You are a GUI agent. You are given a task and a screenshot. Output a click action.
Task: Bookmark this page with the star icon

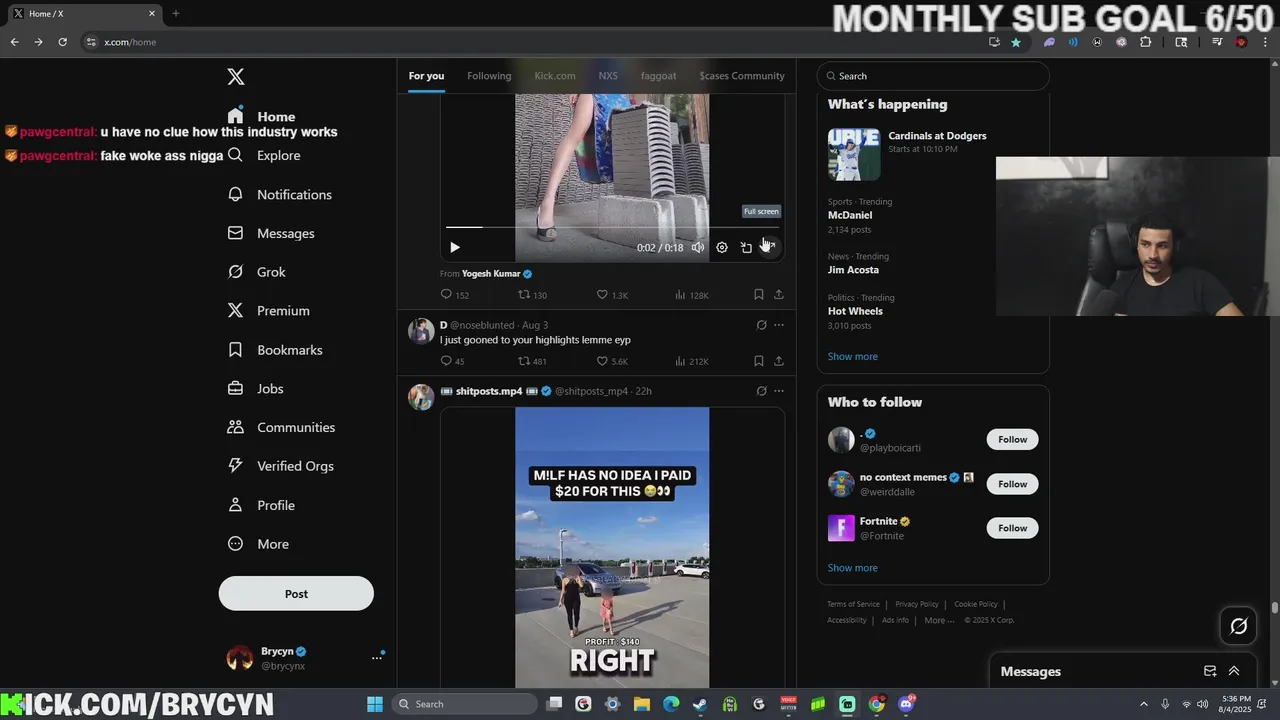tap(1016, 42)
